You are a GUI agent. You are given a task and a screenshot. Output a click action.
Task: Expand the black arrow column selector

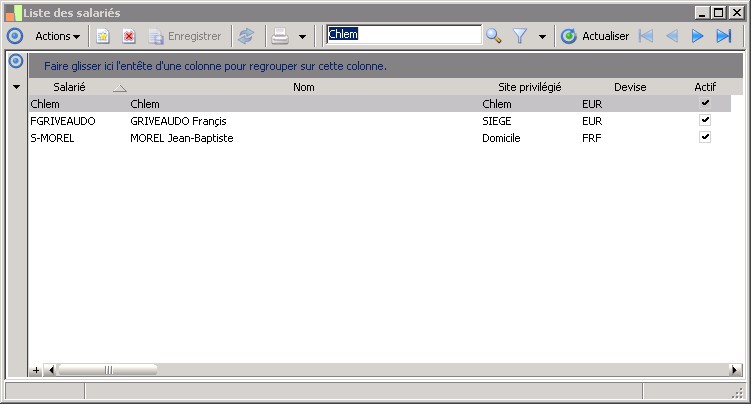16,87
